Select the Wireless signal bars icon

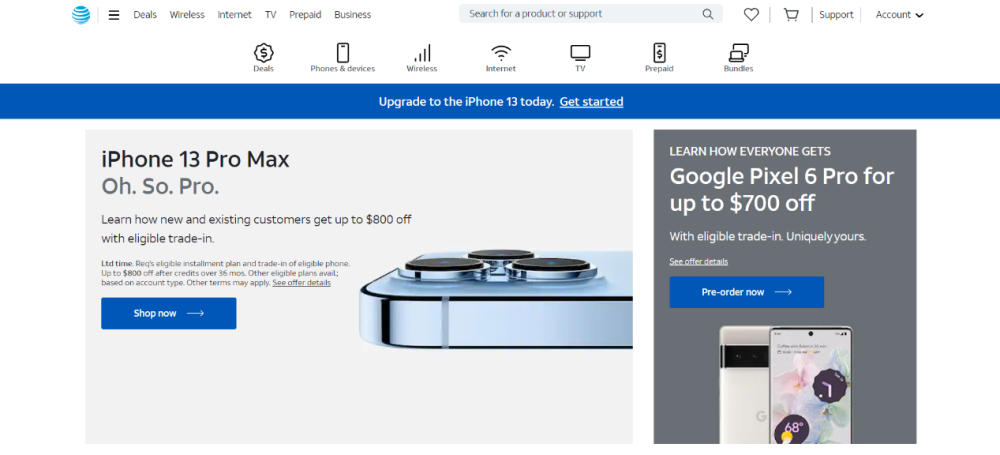pos(422,53)
